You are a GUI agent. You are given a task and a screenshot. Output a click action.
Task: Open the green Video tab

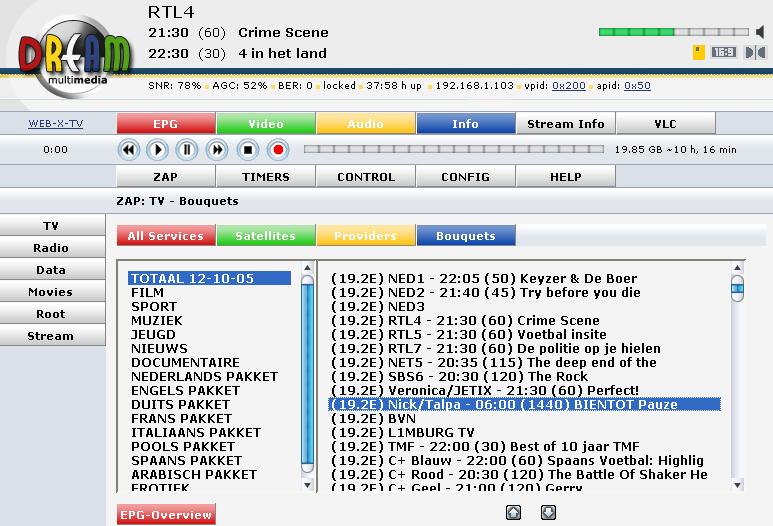coord(266,124)
